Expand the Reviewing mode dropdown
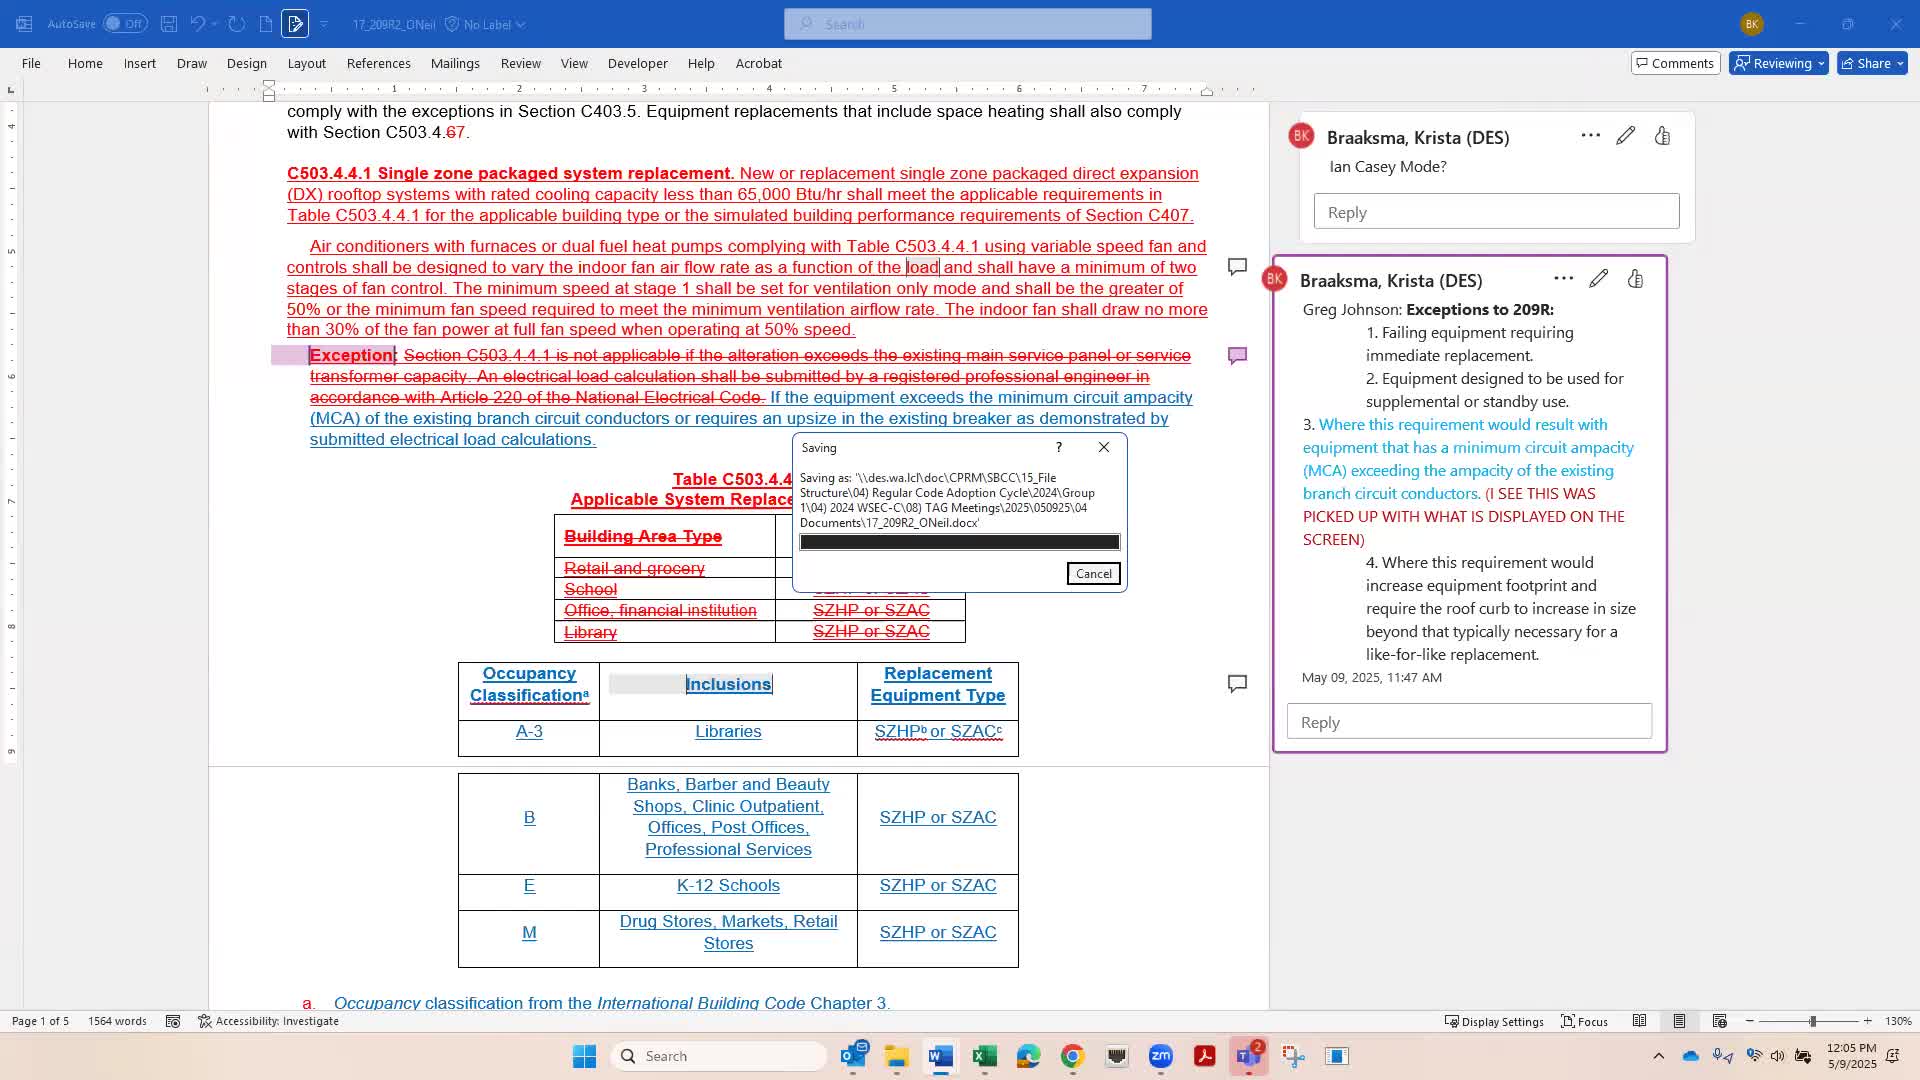 tap(1820, 63)
